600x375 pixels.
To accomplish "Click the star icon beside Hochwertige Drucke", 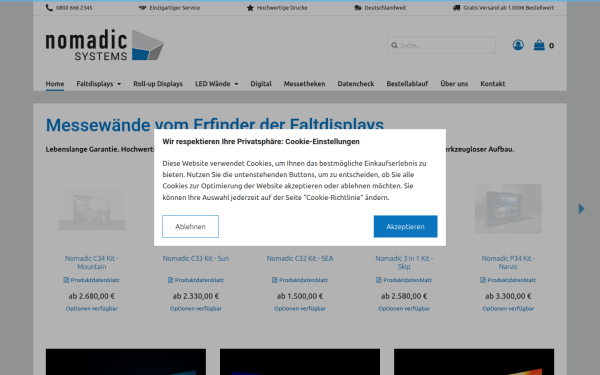I will pyautogui.click(x=250, y=8).
